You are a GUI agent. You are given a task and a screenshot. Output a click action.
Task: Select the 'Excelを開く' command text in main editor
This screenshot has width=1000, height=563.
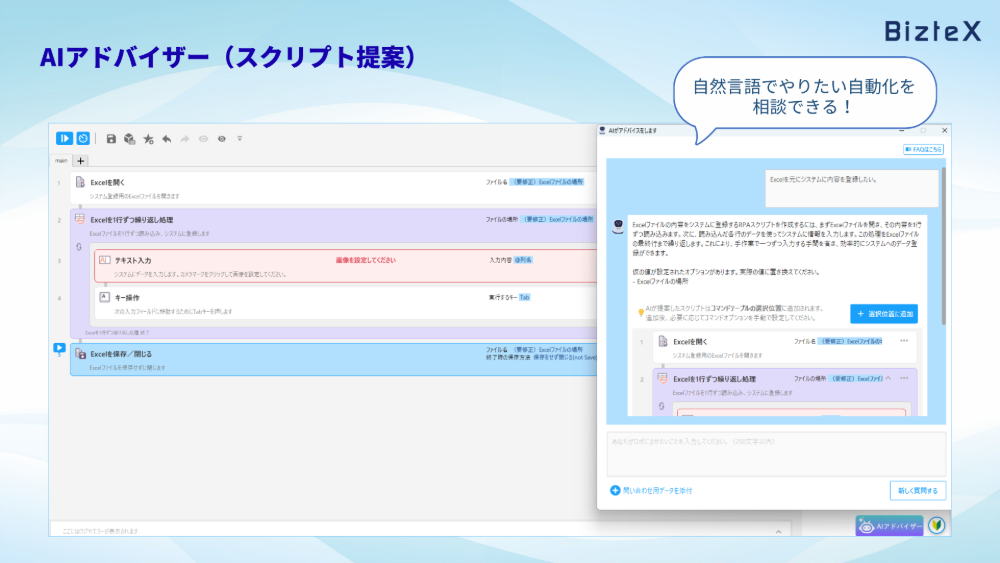coord(108,182)
